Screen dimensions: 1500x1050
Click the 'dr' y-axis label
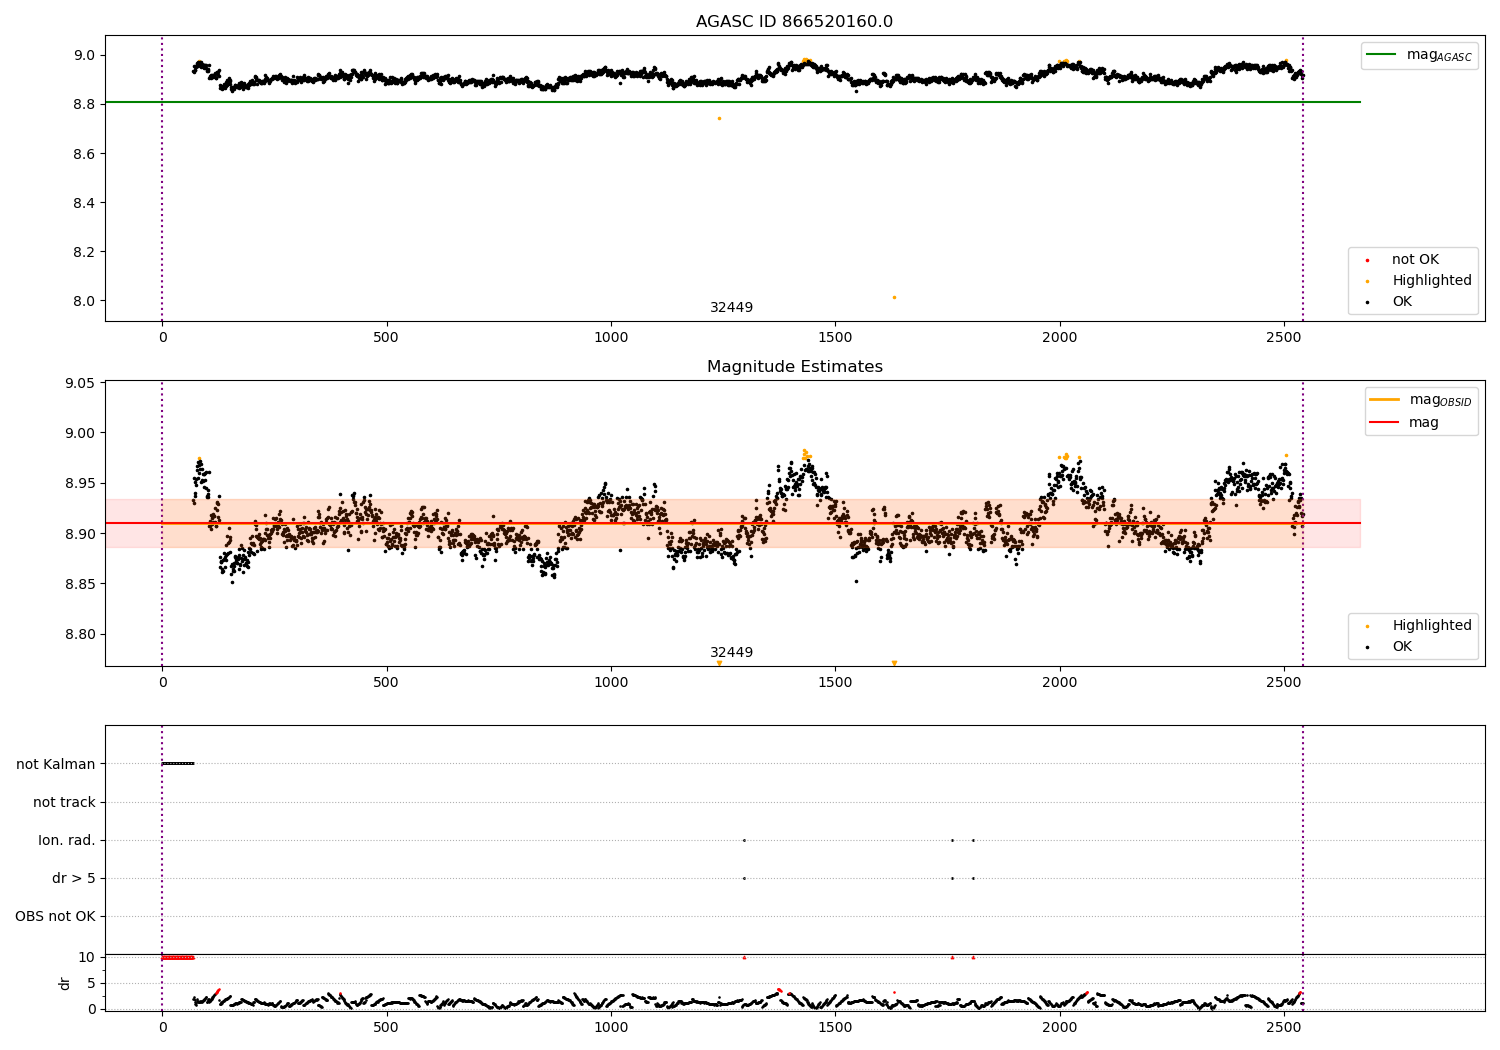pos(65,983)
